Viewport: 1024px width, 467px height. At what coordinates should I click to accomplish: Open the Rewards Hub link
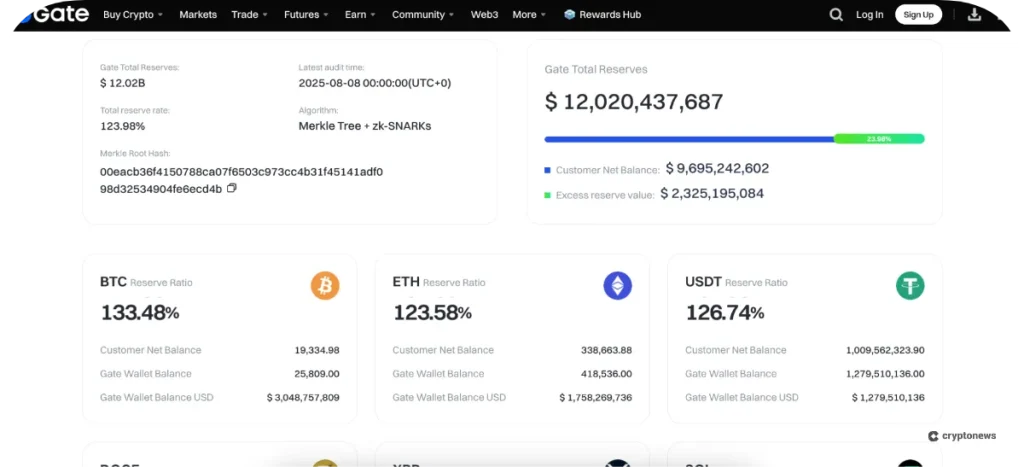coord(610,14)
